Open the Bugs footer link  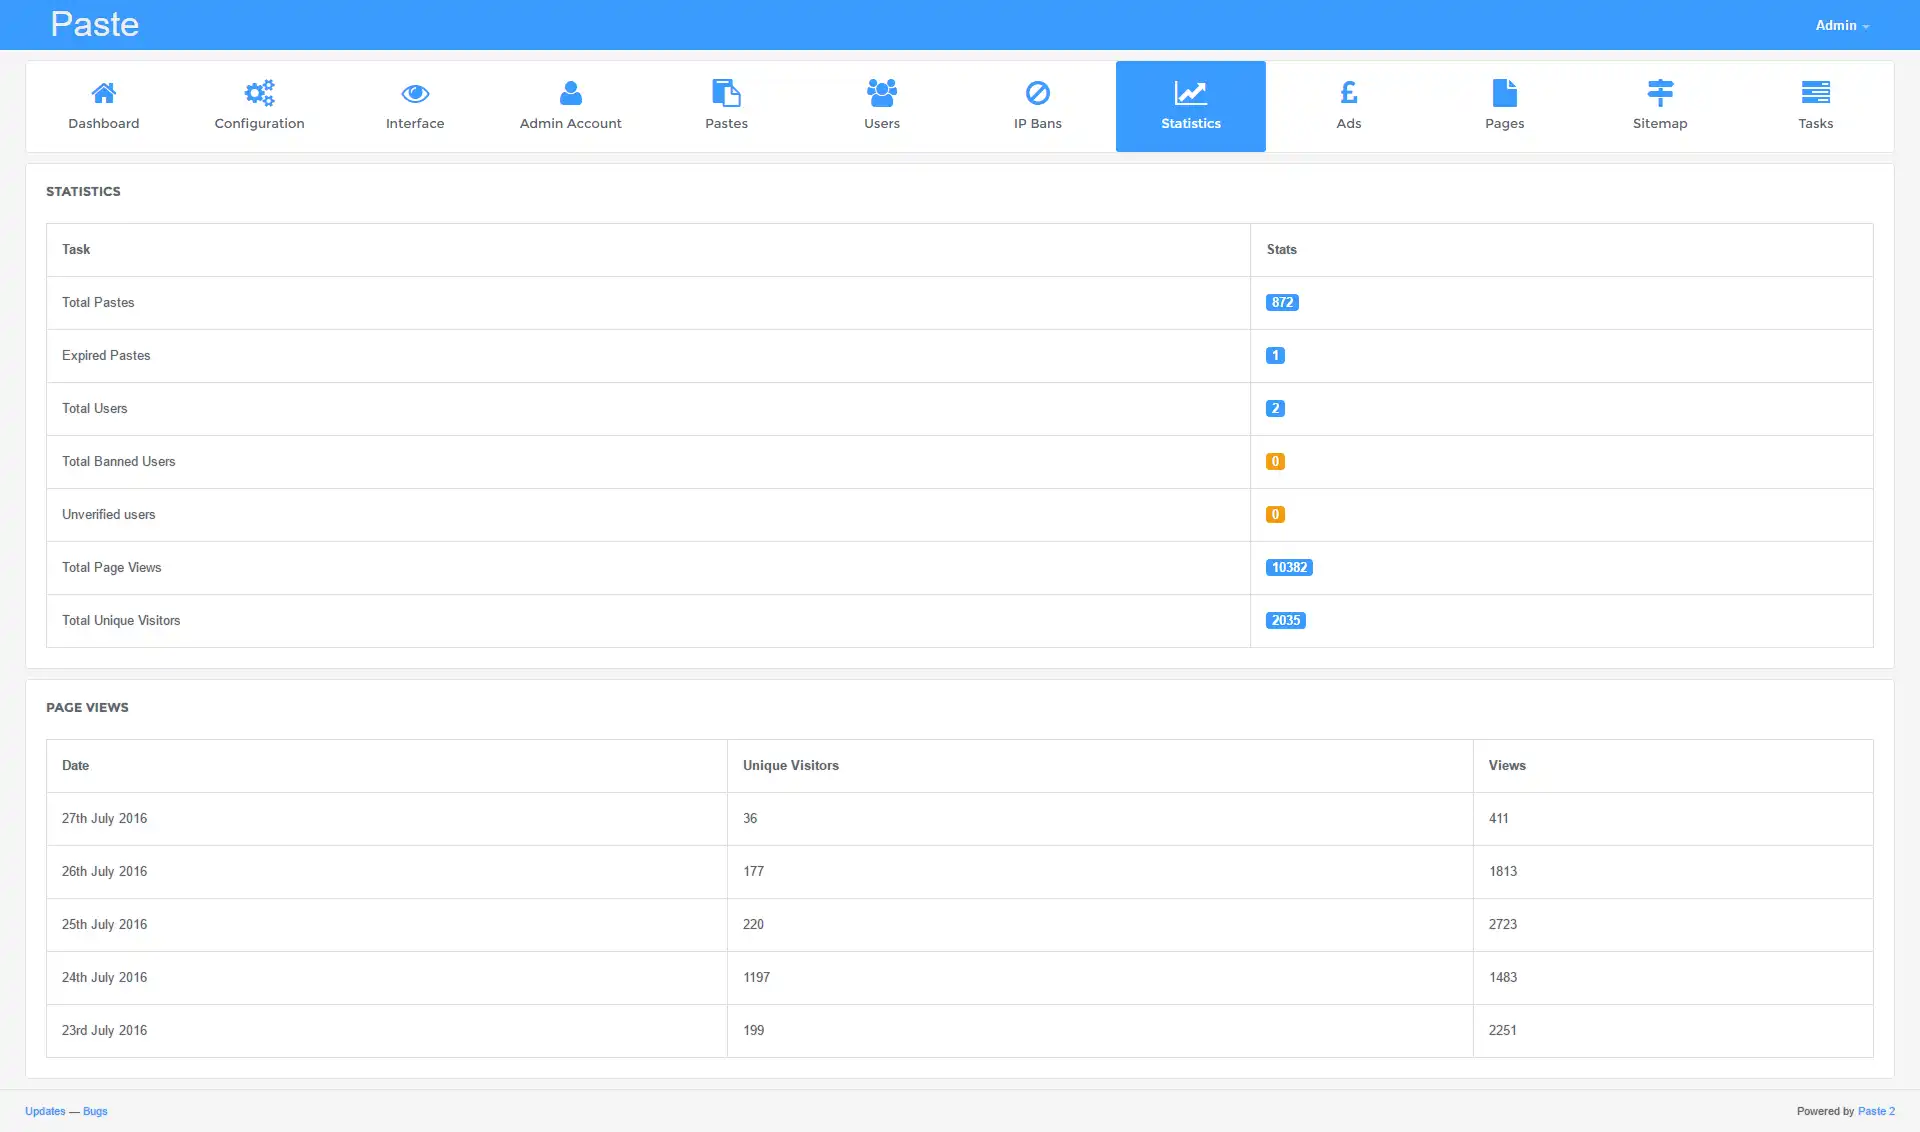(x=95, y=1111)
